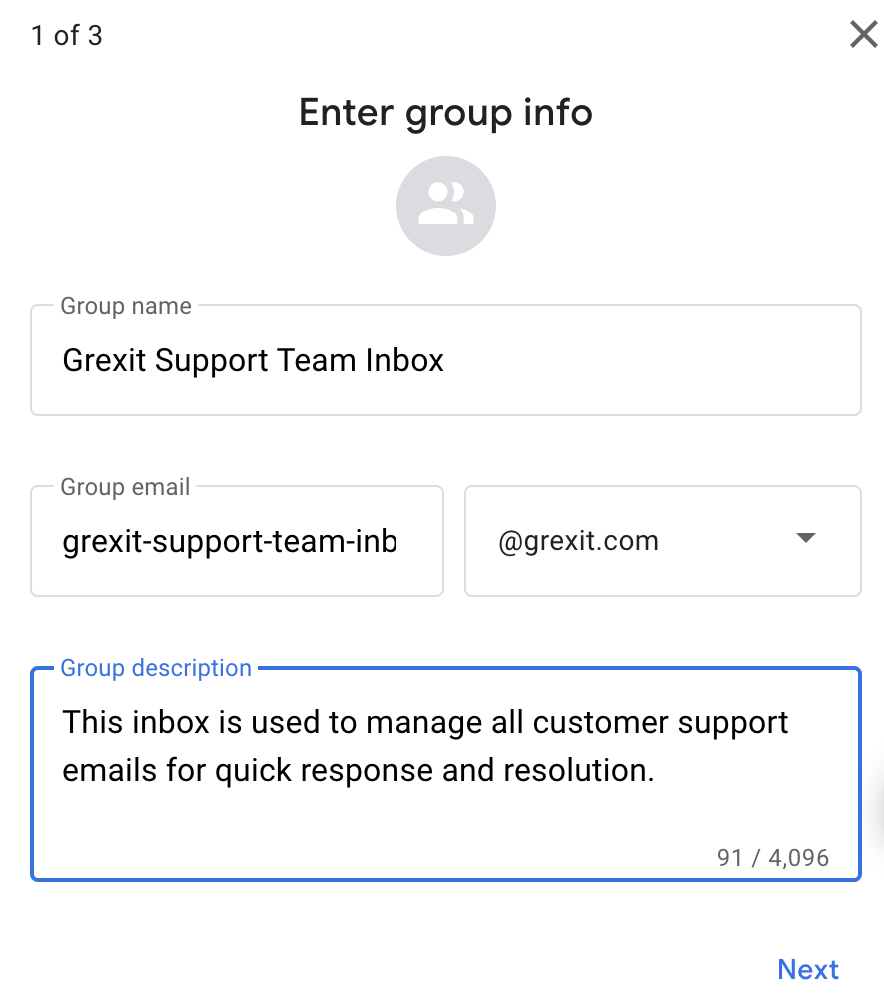Click the people silhouette in the group photo circle
Image resolution: width=884 pixels, height=1004 pixels.
click(446, 205)
